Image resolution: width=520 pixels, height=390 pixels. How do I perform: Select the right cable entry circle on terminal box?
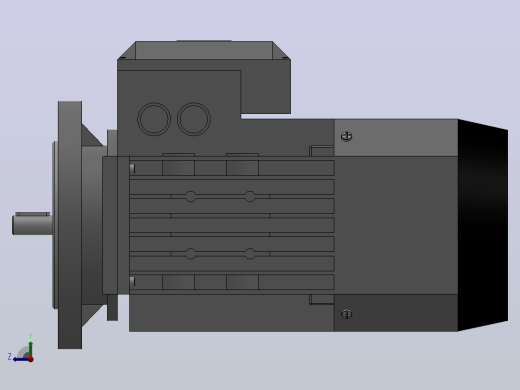[x=194, y=119]
